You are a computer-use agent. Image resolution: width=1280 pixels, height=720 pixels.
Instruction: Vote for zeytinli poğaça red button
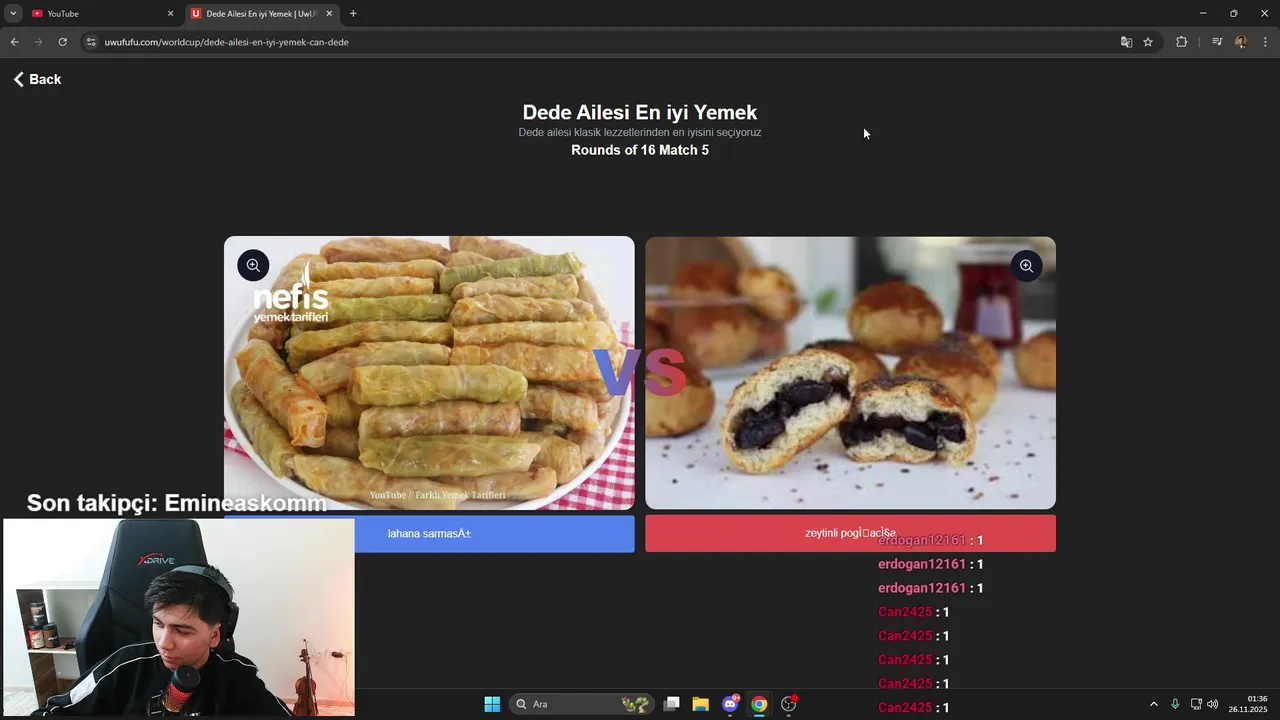click(850, 533)
